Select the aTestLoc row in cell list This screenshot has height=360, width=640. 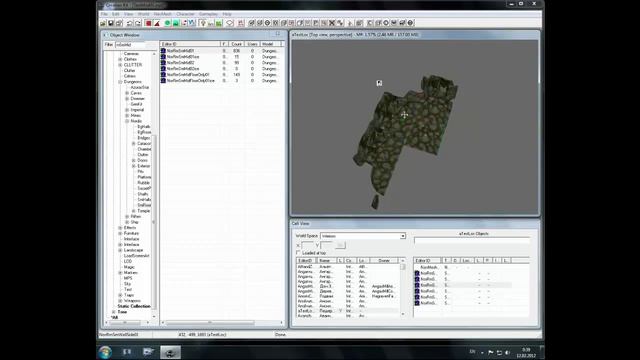[x=348, y=311]
